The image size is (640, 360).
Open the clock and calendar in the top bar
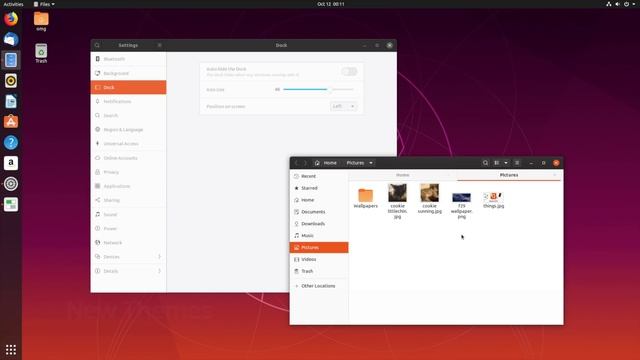coord(331,4)
